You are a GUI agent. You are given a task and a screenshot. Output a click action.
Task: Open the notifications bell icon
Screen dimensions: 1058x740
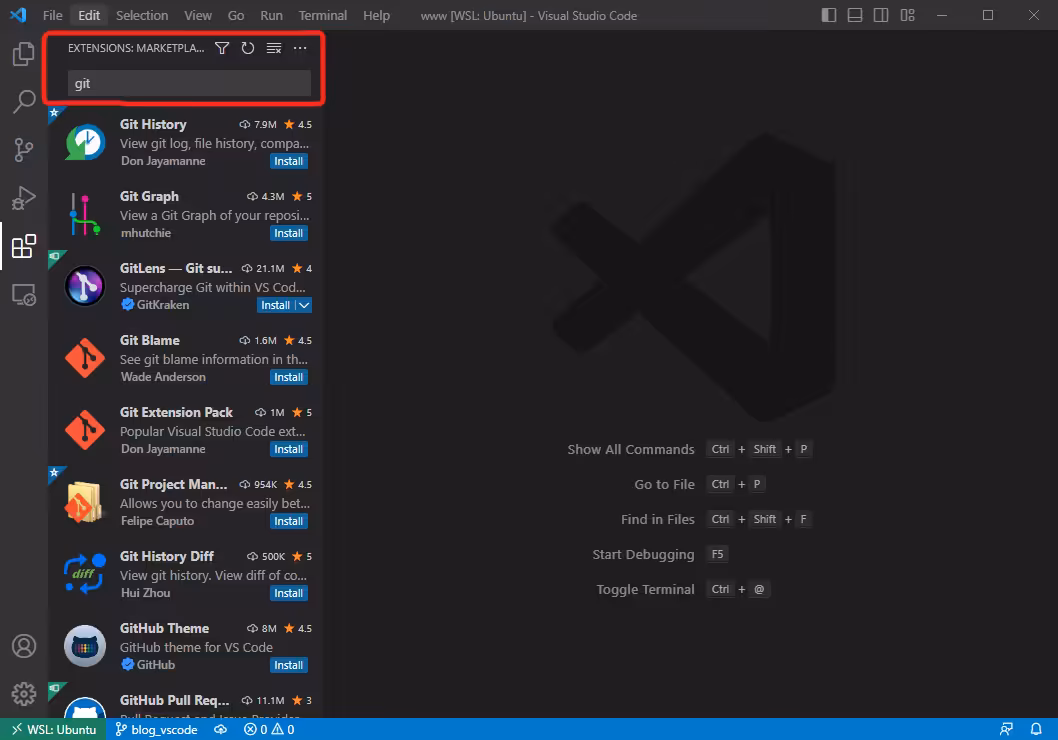(1036, 729)
